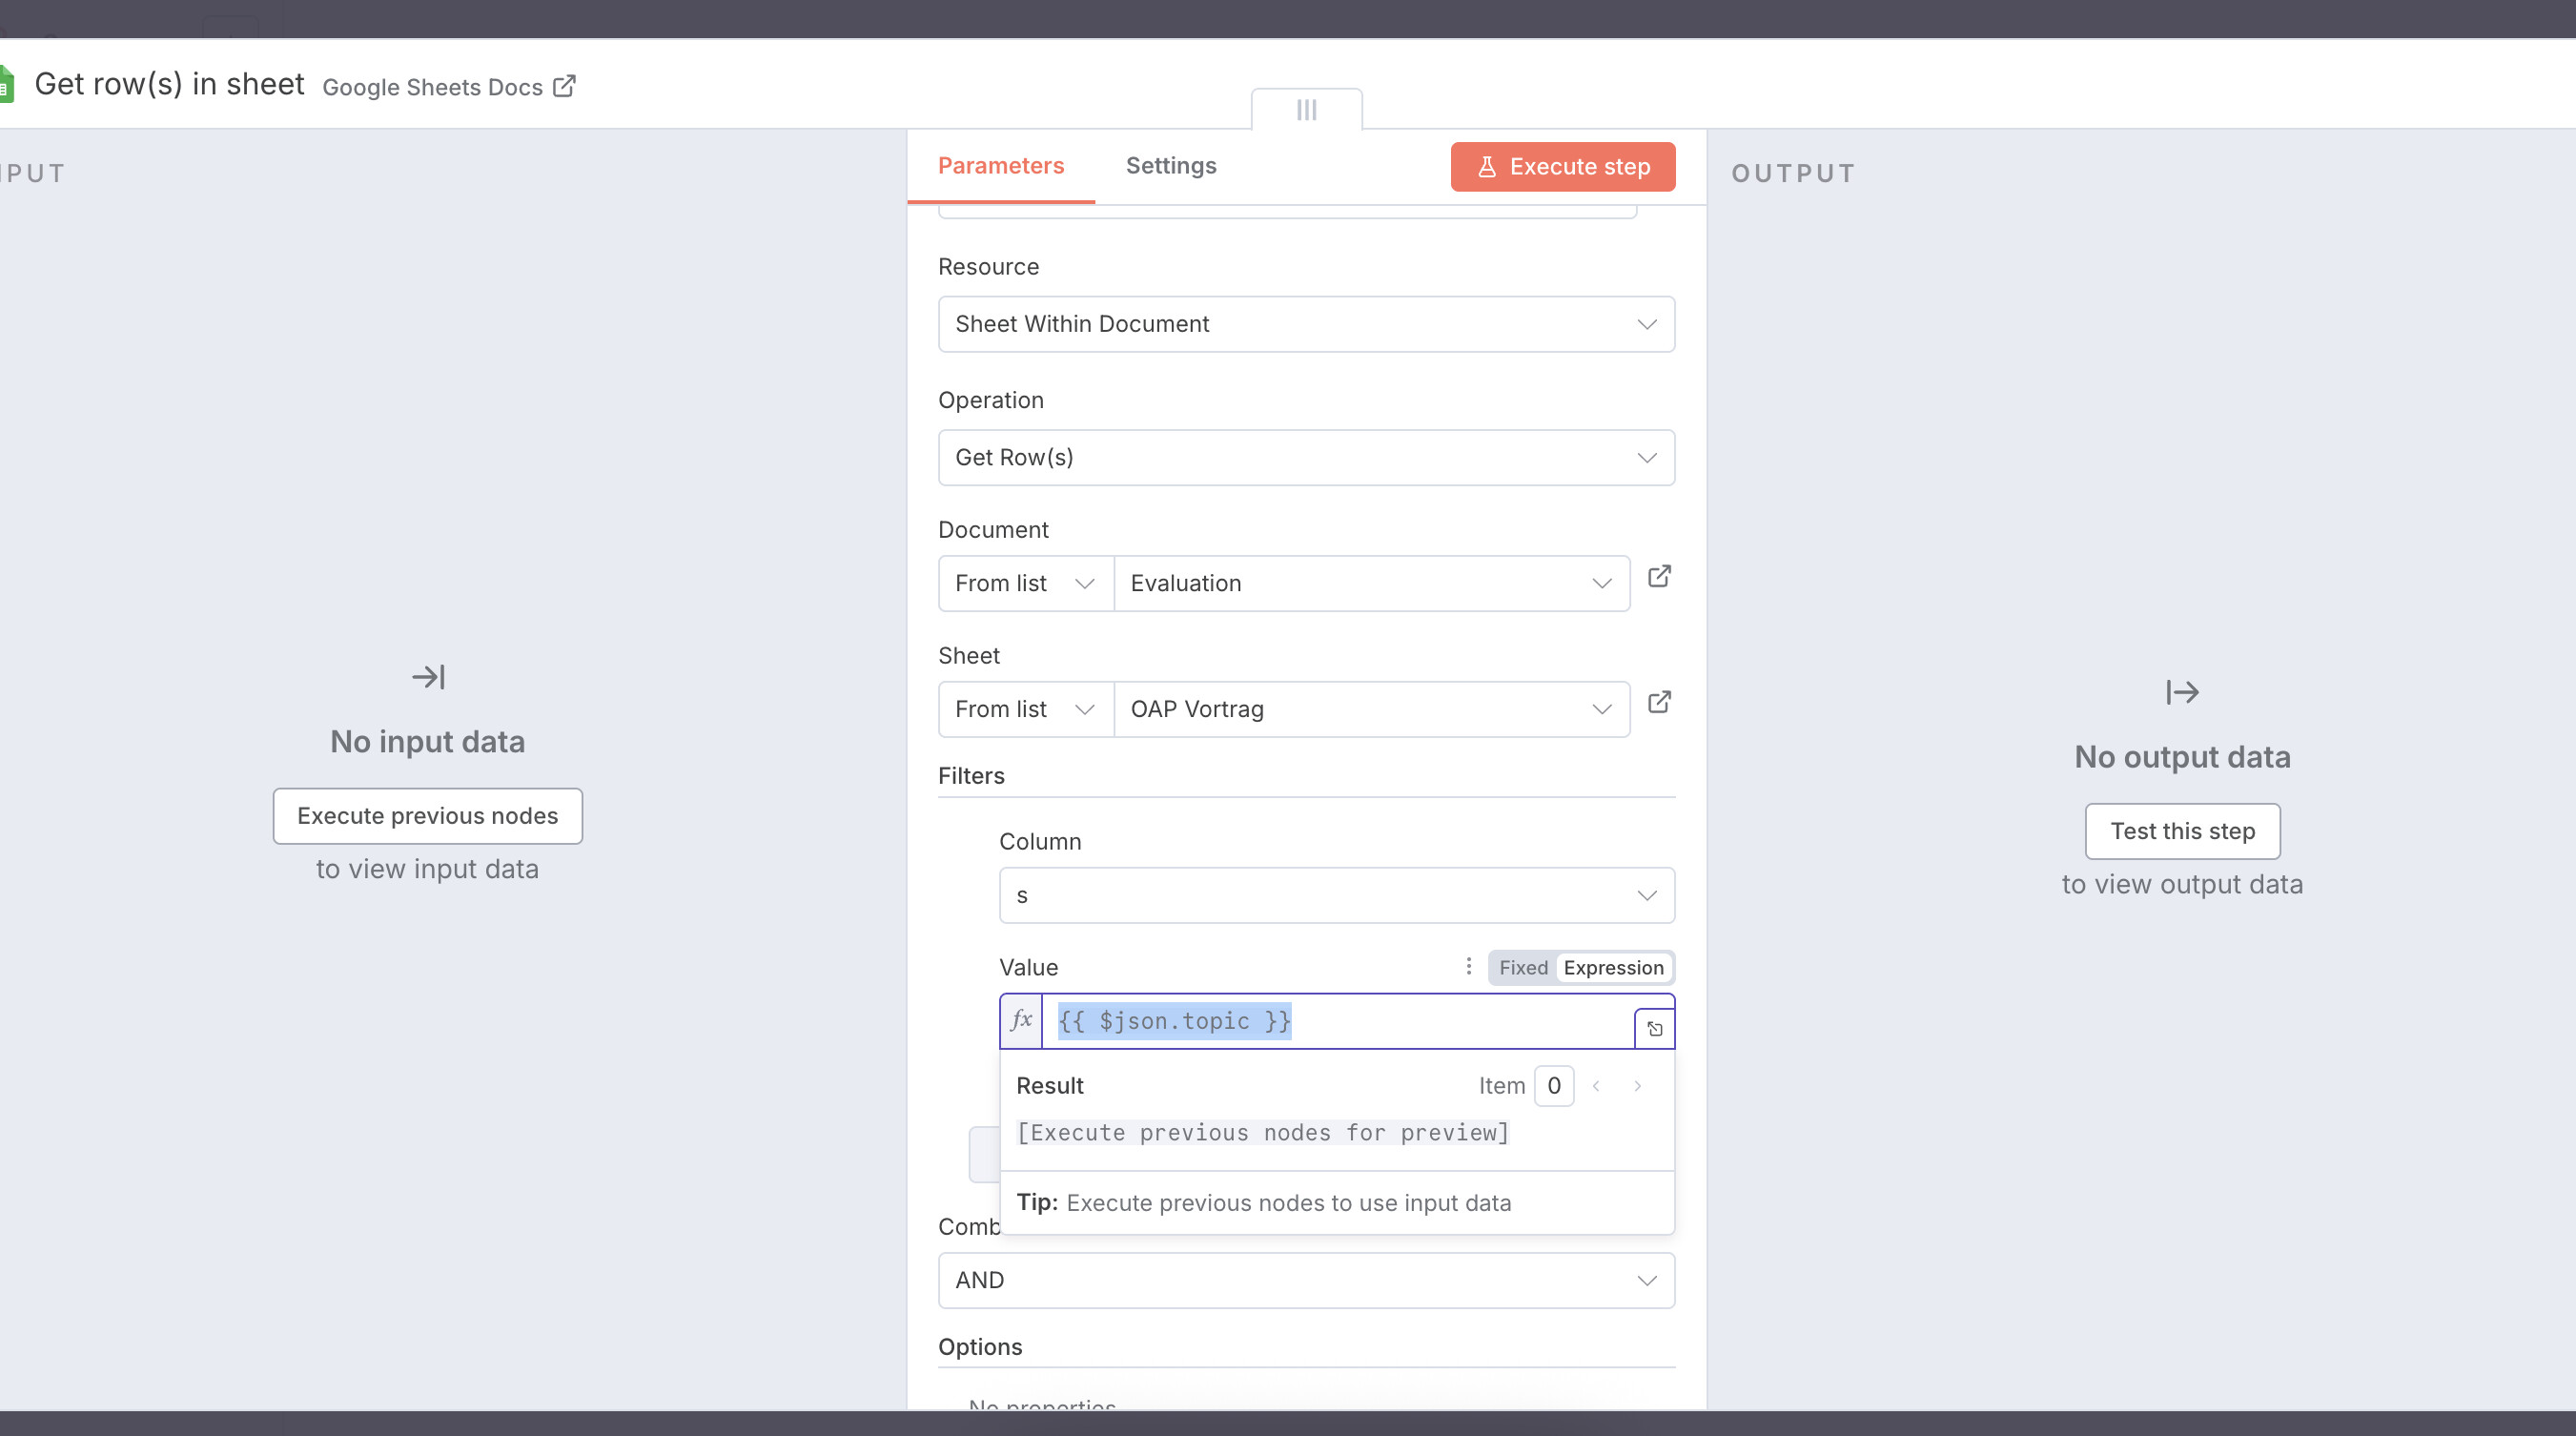Viewport: 2576px width, 1436px height.
Task: Select the Parameters tab
Action: (1001, 165)
